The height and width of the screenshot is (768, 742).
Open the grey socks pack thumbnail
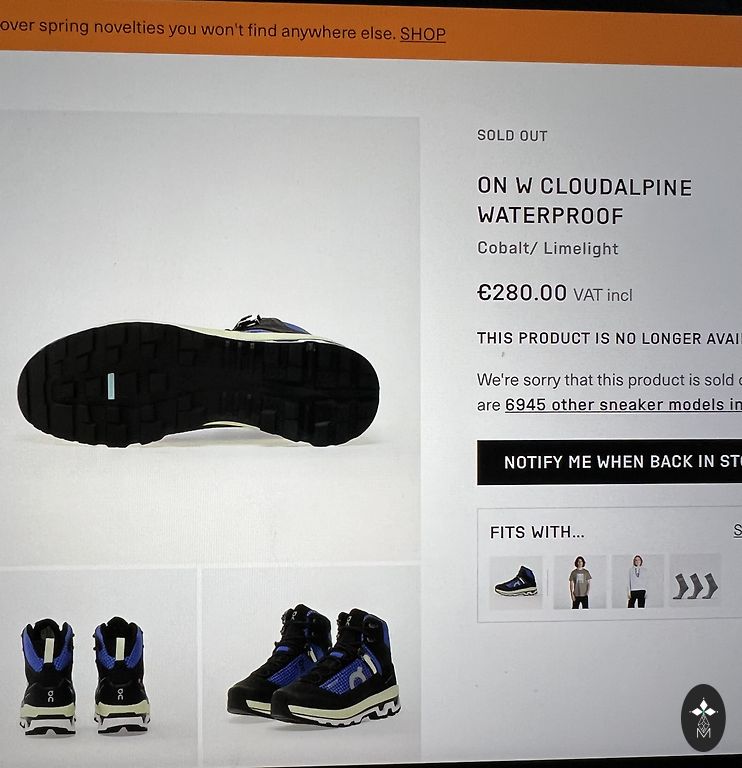(695, 581)
